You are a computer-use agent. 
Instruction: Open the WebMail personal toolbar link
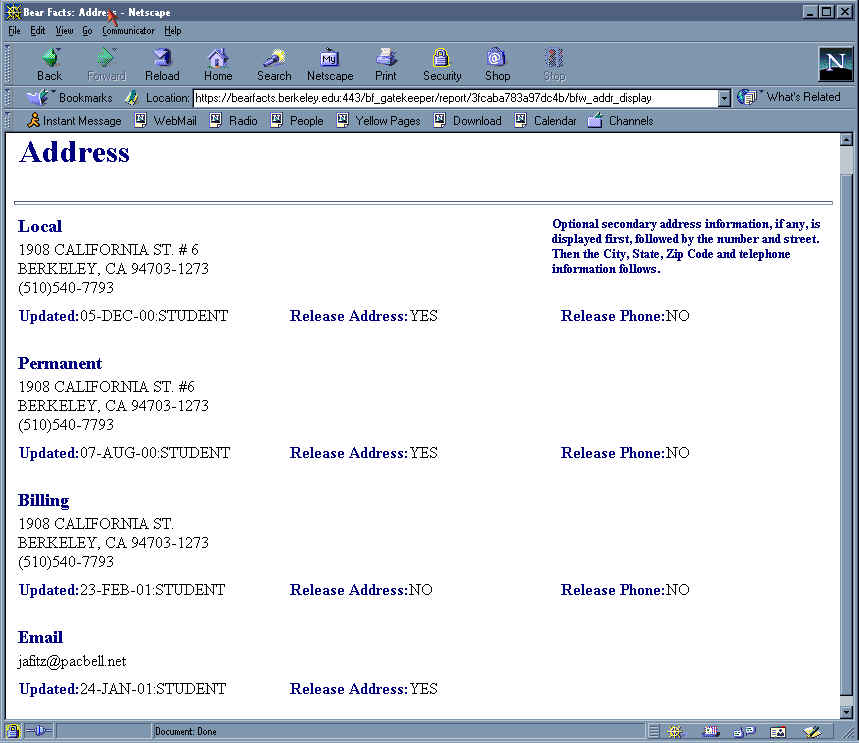coord(165,121)
